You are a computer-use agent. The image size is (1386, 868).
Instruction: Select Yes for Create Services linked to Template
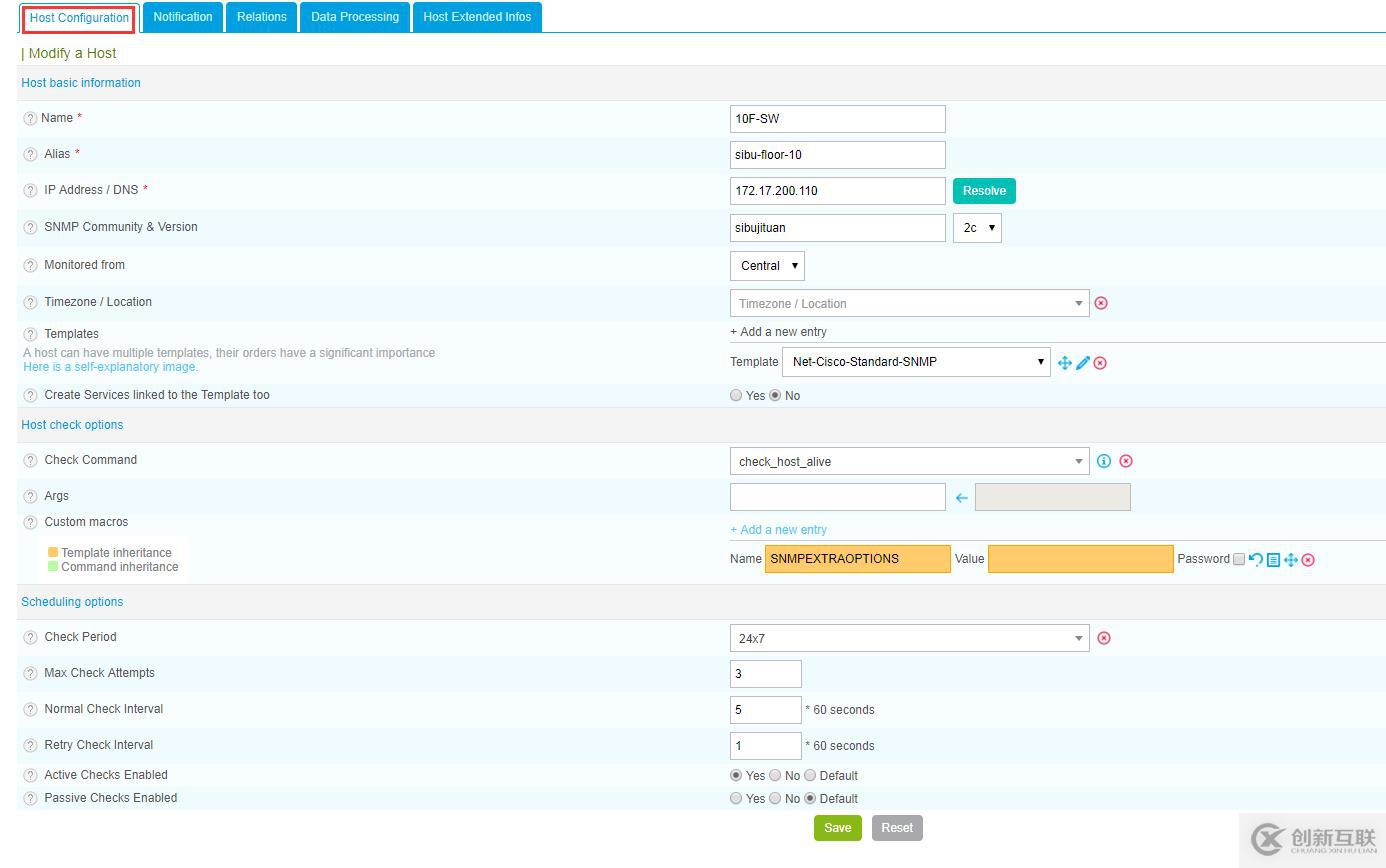[736, 395]
